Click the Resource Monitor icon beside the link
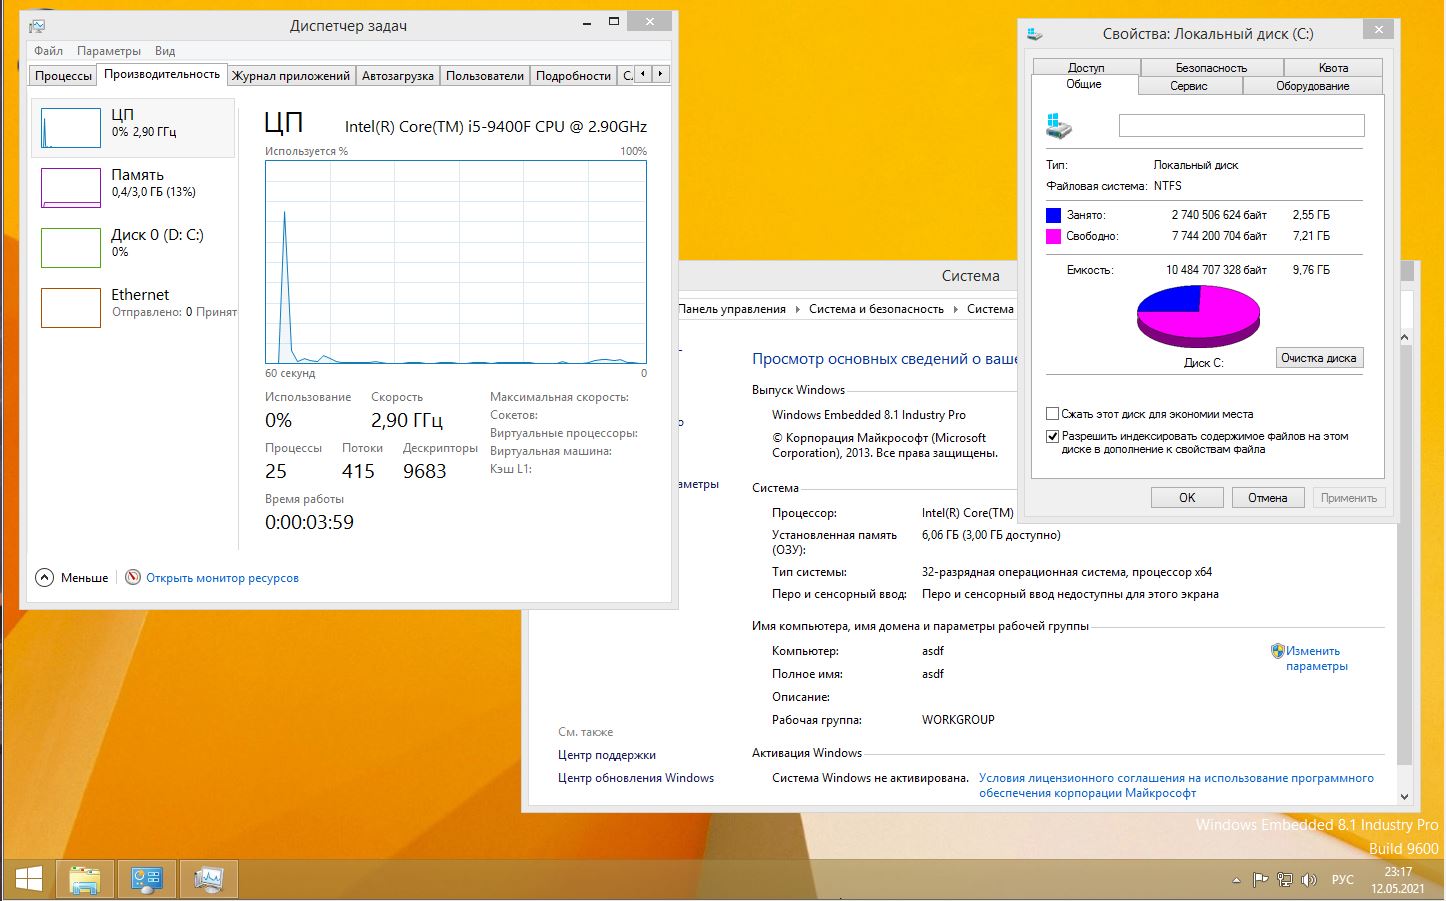This screenshot has width=1446, height=901. click(133, 577)
